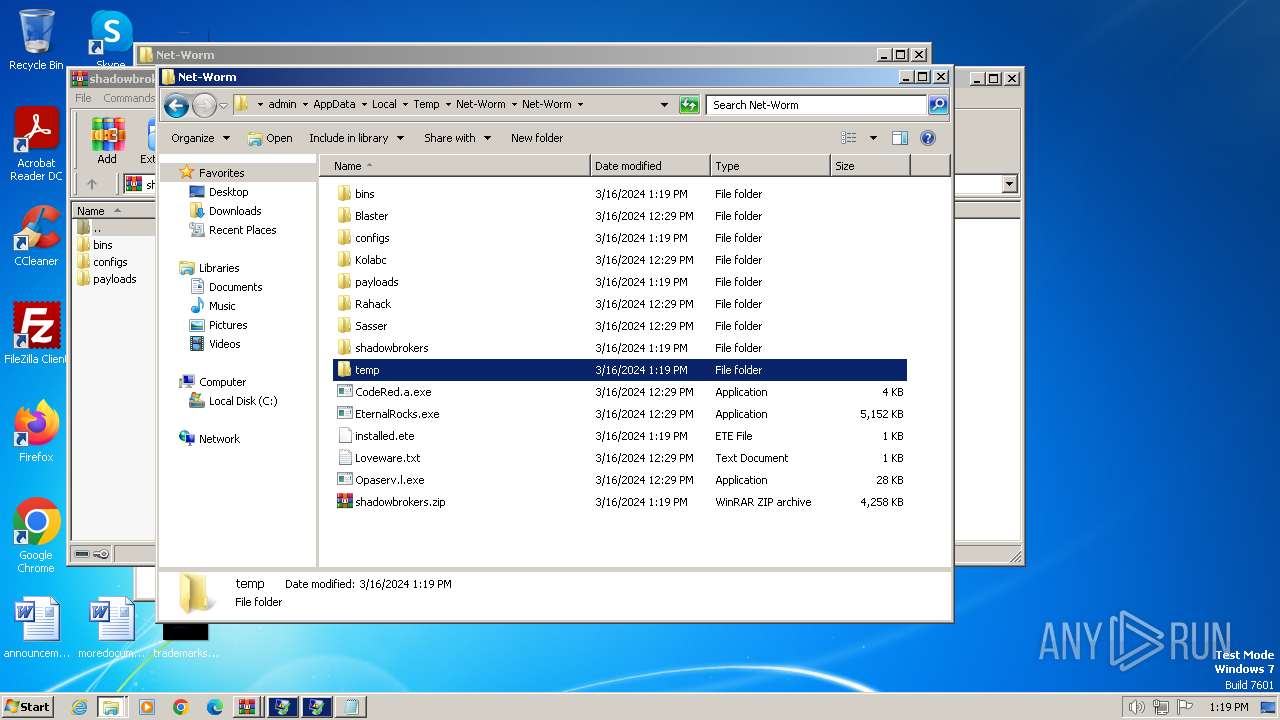Open the Music library
The width and height of the screenshot is (1280, 720).
222,306
